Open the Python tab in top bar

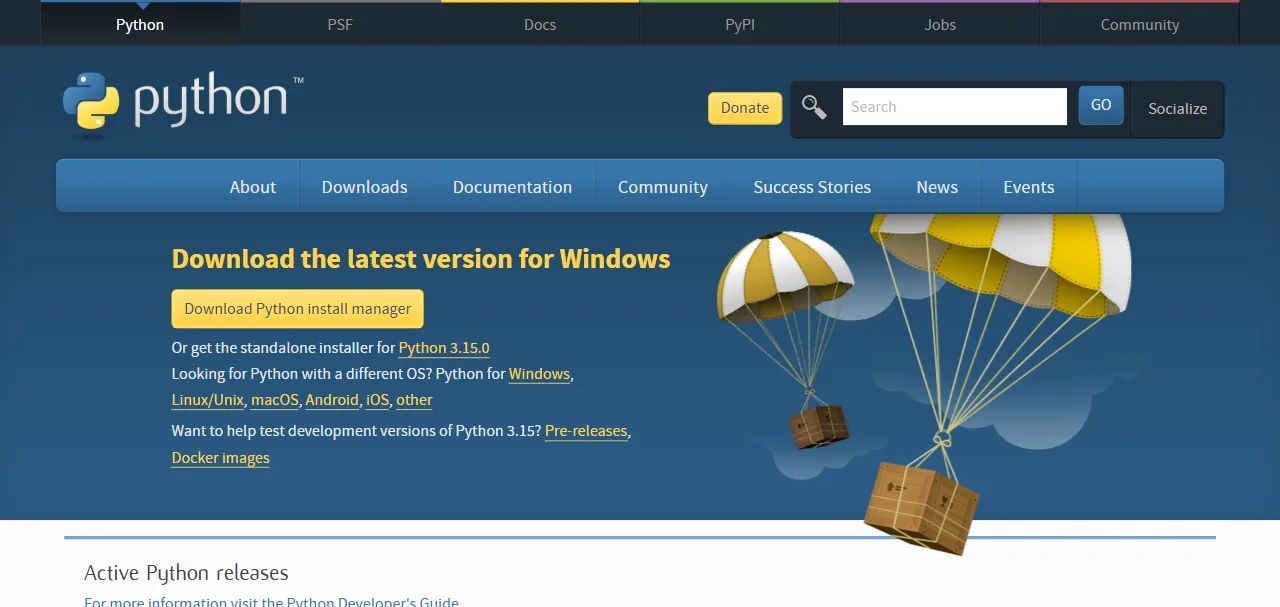140,24
